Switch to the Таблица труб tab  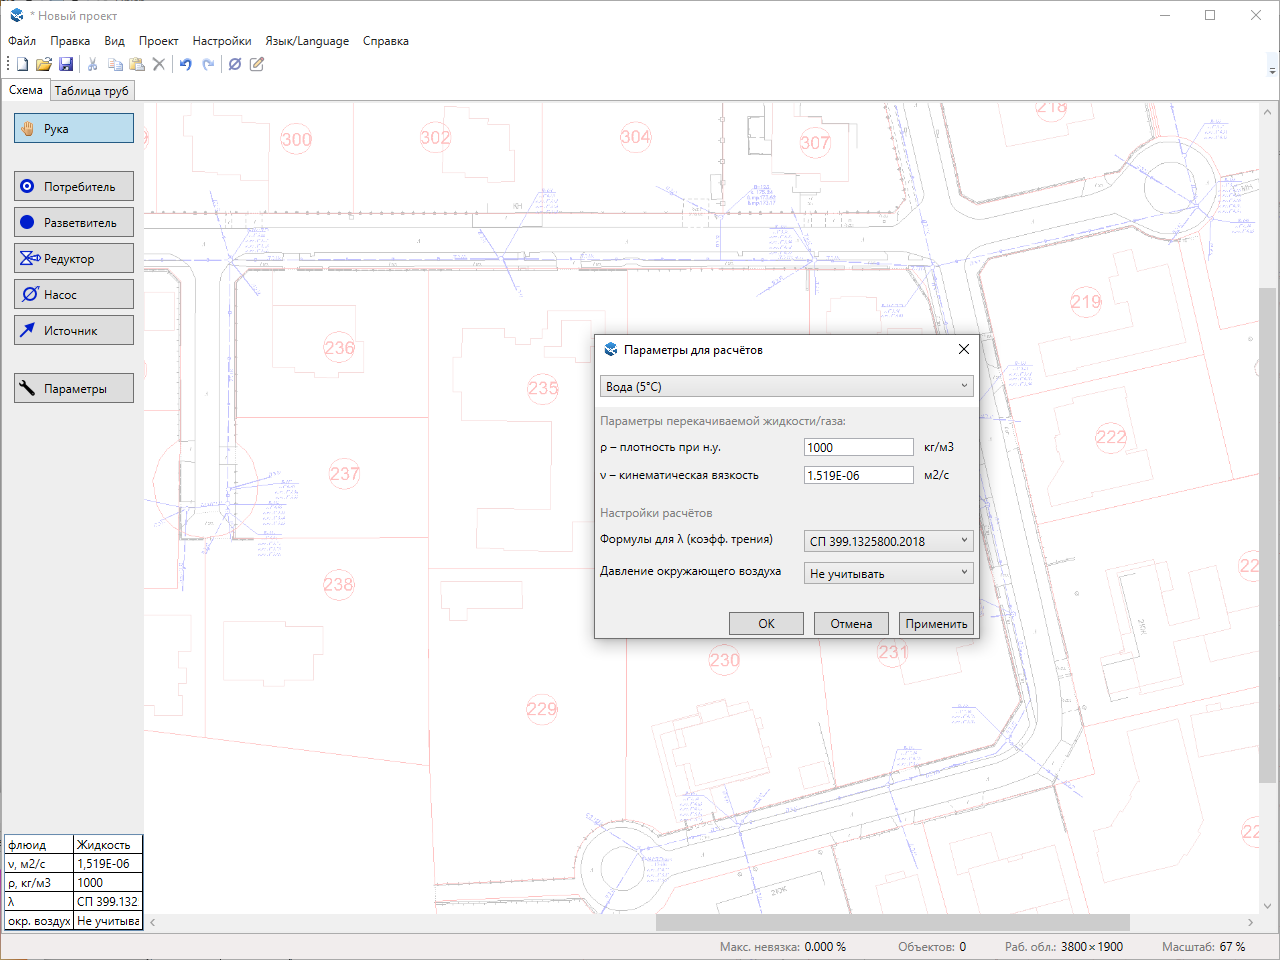tap(91, 91)
